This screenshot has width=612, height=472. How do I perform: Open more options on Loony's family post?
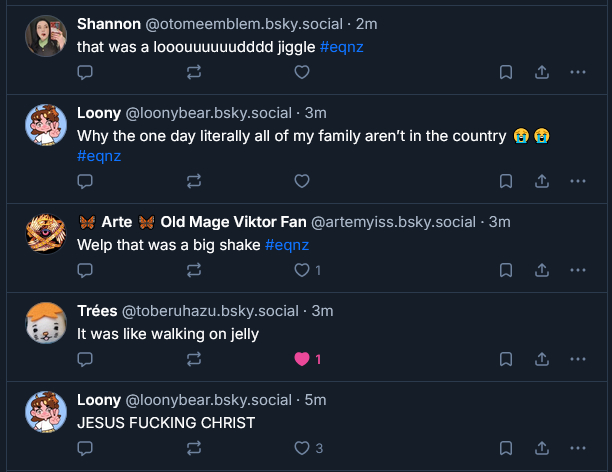[x=577, y=181]
